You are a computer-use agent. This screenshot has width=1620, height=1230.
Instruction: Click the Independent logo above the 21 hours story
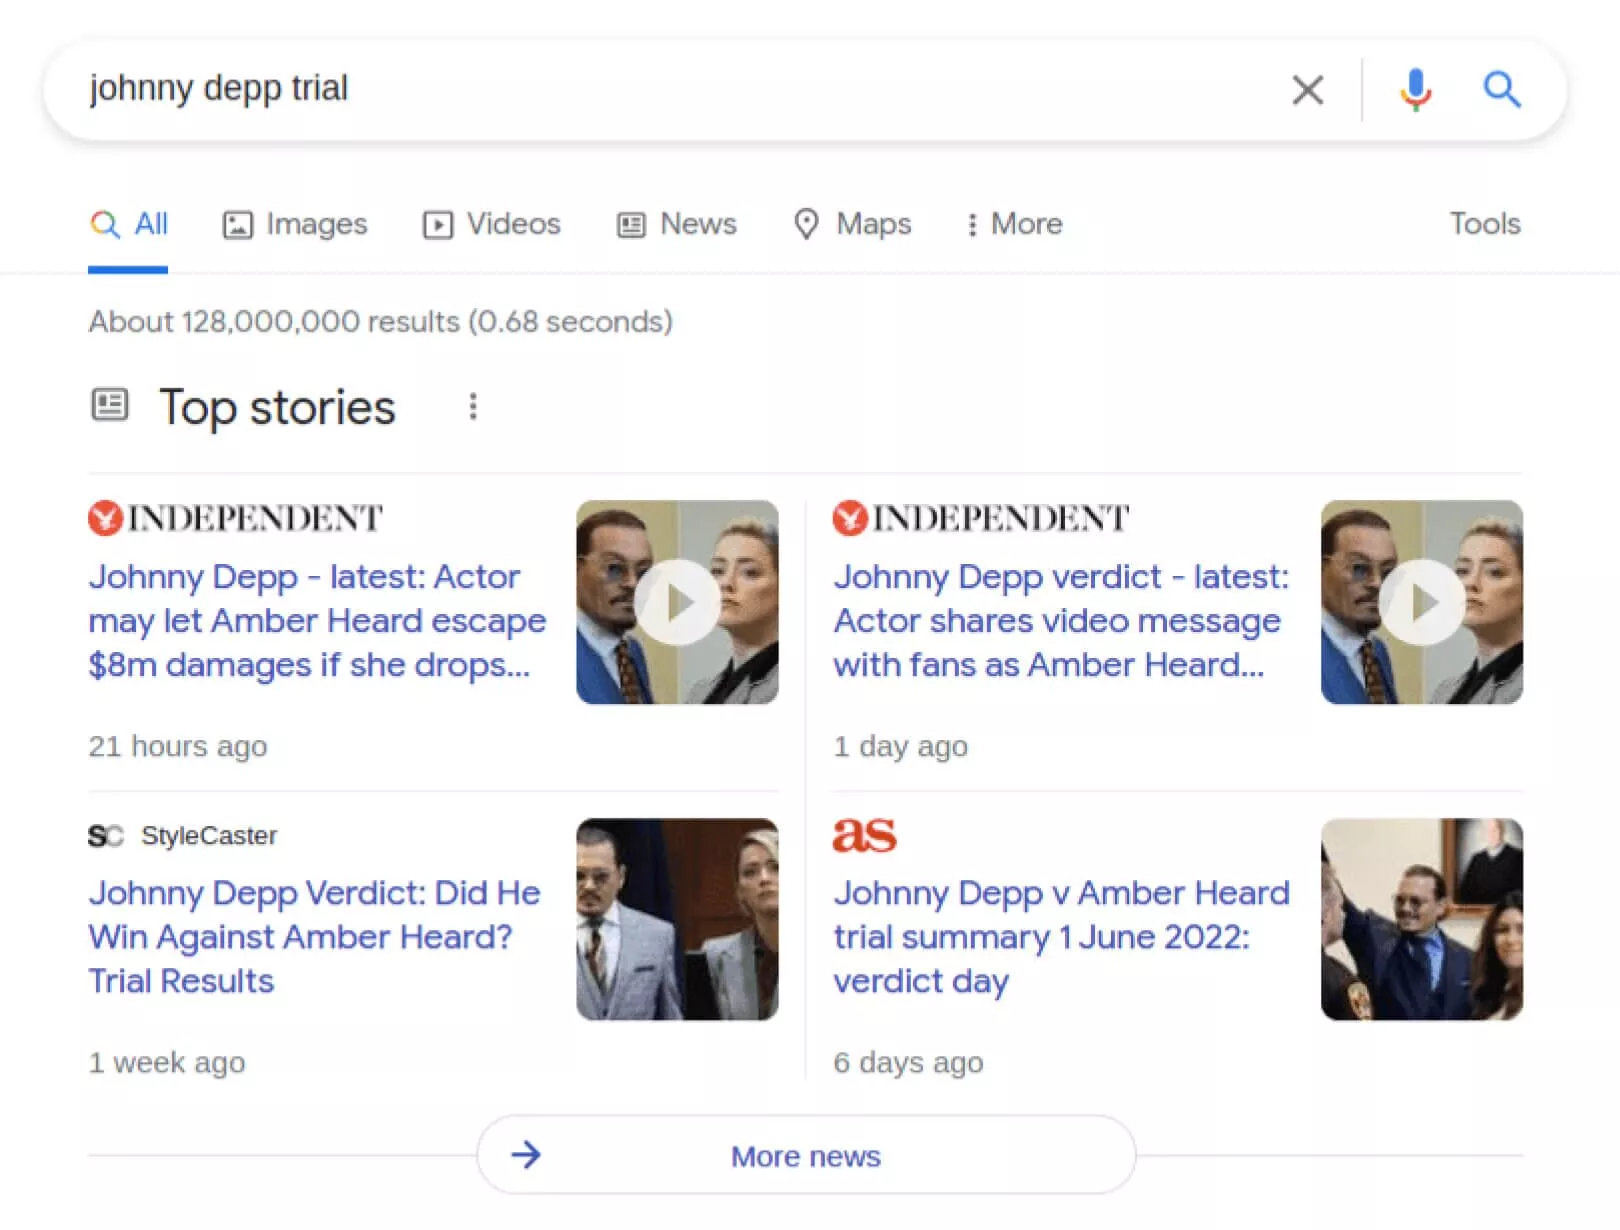[235, 518]
